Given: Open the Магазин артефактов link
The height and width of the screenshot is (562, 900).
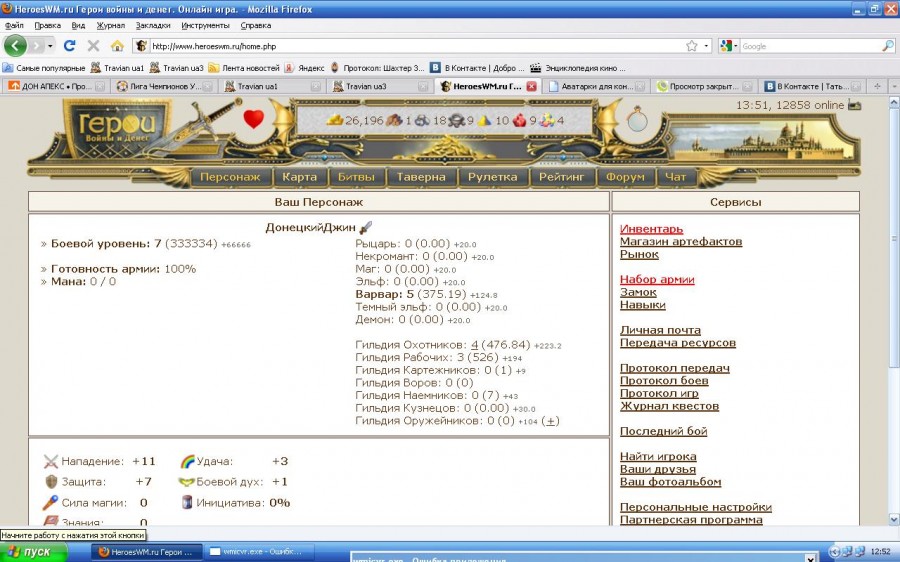Looking at the screenshot, I should [x=681, y=242].
